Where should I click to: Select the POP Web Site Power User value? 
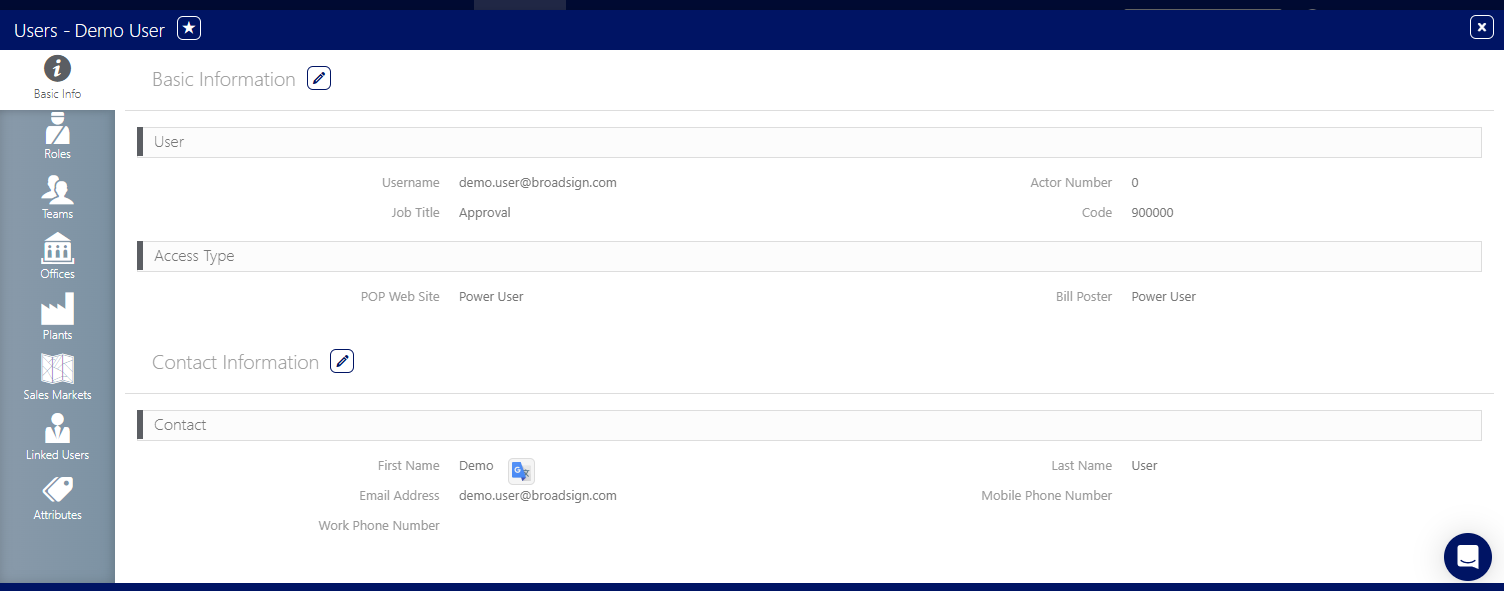[x=491, y=297]
